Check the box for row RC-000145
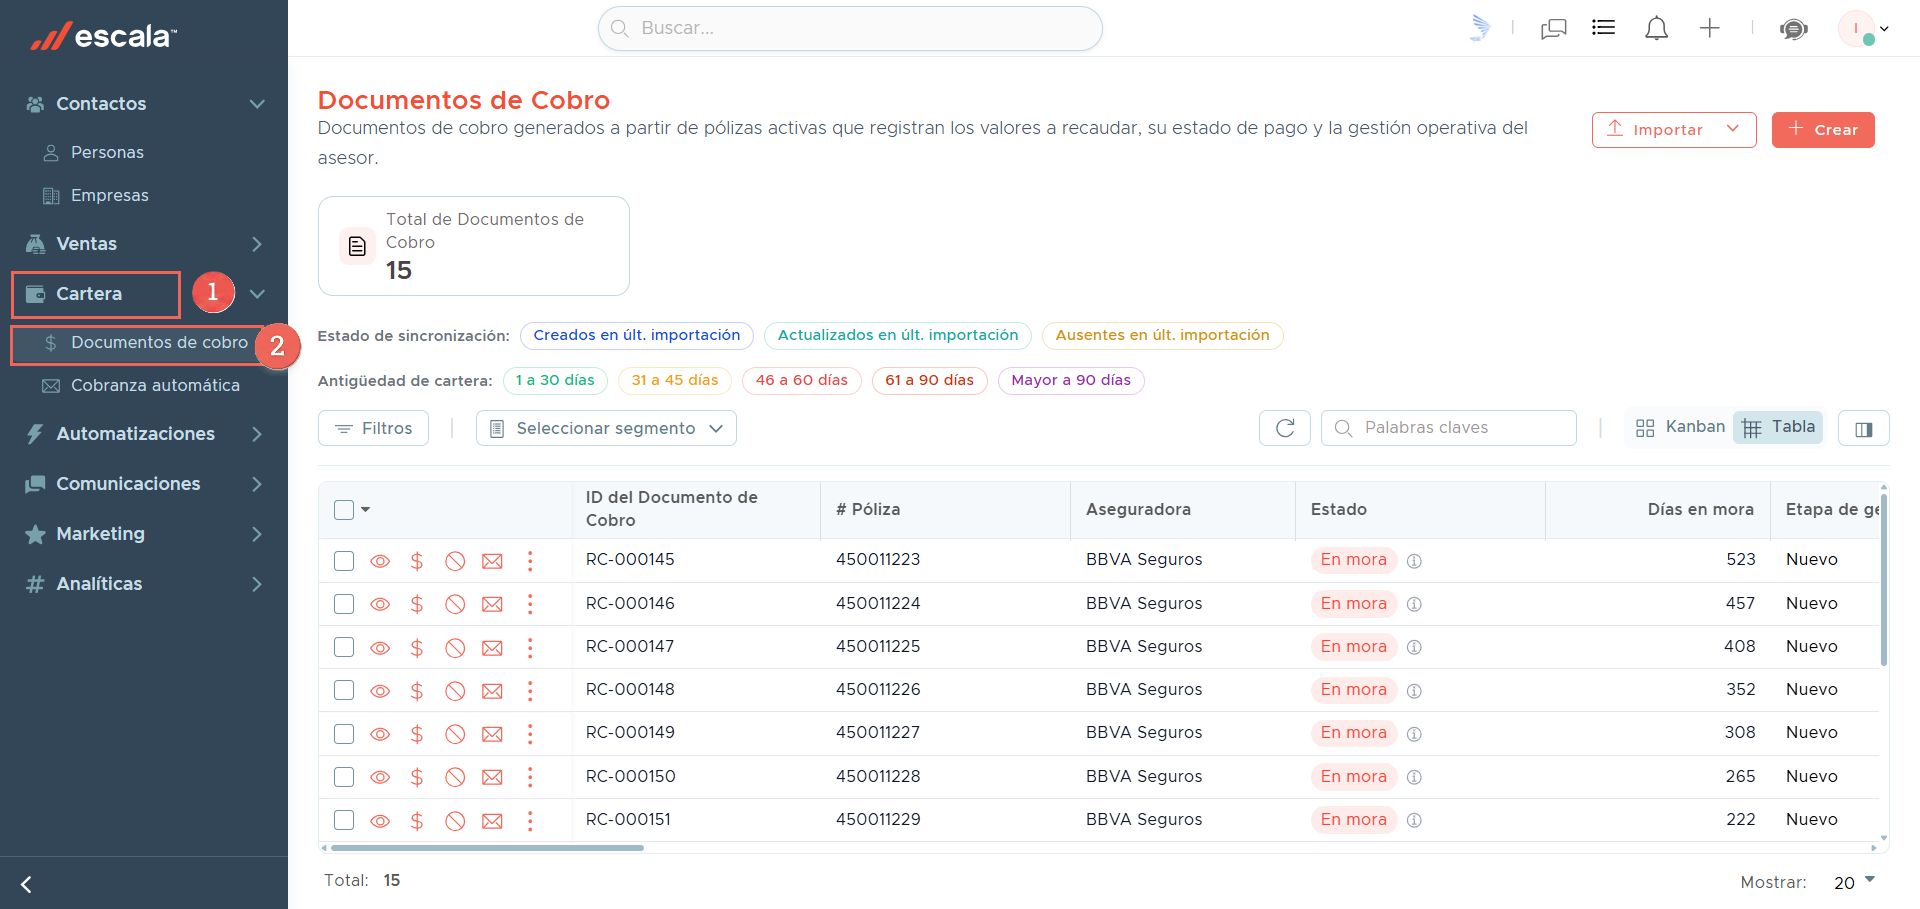 coord(344,560)
